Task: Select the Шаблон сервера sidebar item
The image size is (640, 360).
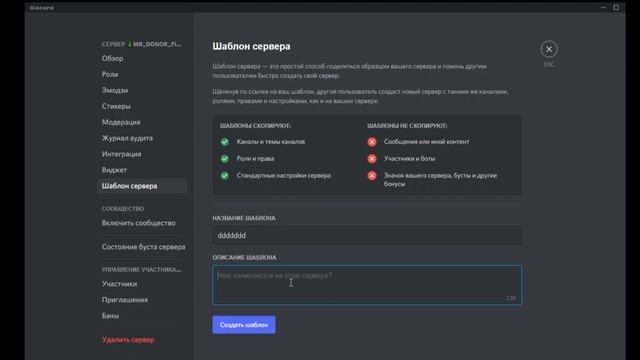Action: (x=142, y=186)
